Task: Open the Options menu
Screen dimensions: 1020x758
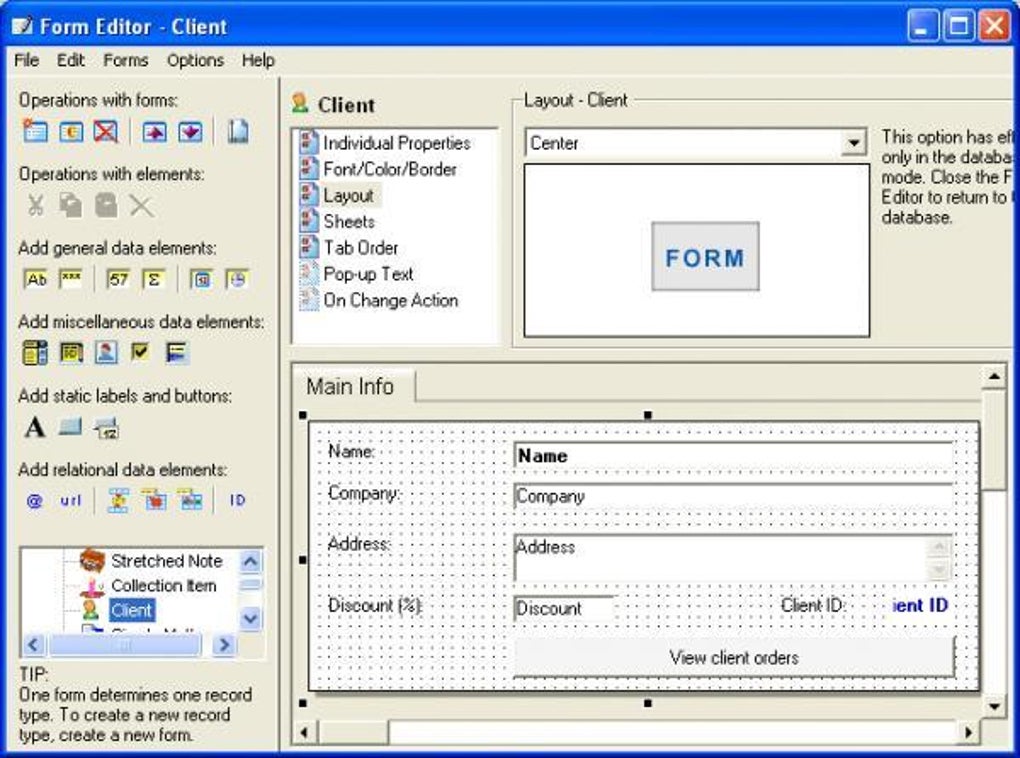Action: click(x=195, y=60)
